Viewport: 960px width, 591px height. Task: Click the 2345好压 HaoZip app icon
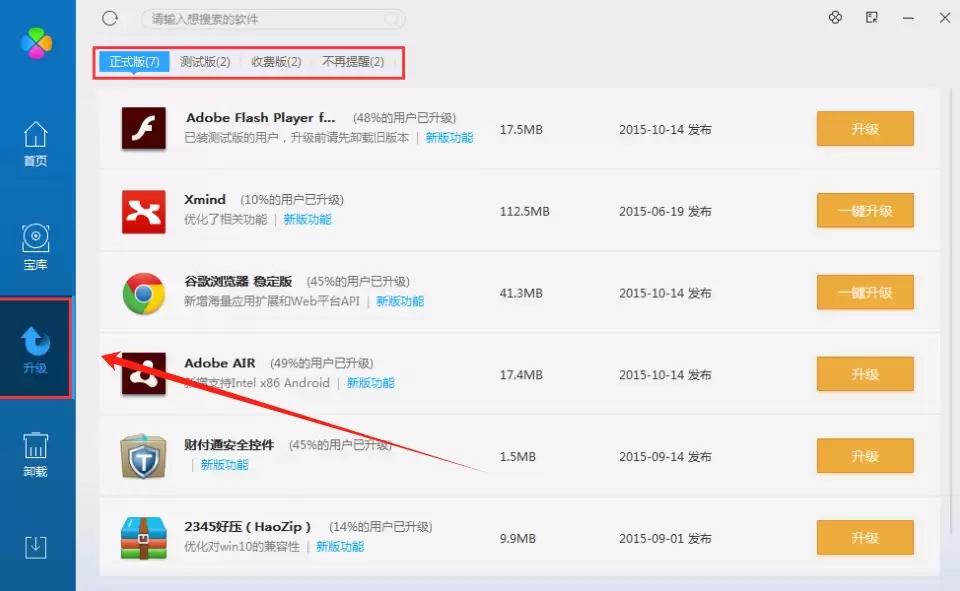pyautogui.click(x=143, y=538)
